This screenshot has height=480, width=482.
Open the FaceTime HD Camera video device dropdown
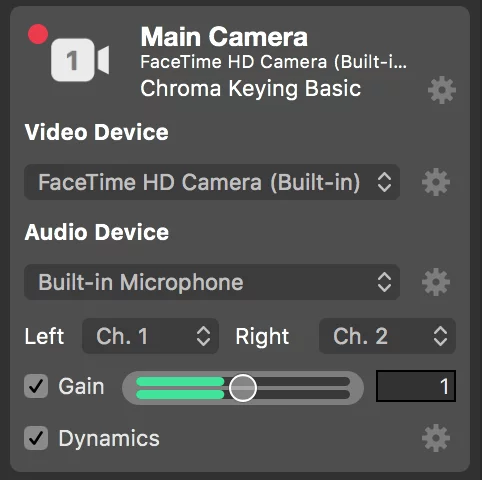(212, 182)
